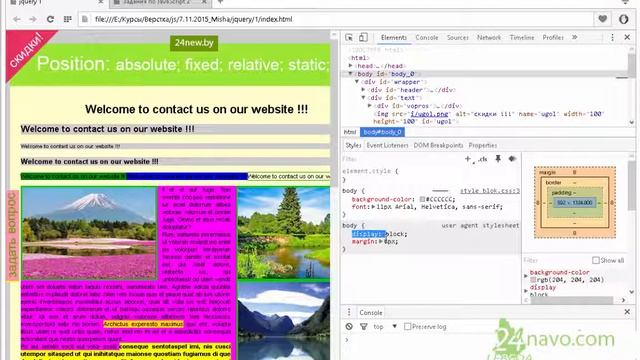
Task: Open the style_blok.css source link
Action: pyautogui.click(x=490, y=191)
